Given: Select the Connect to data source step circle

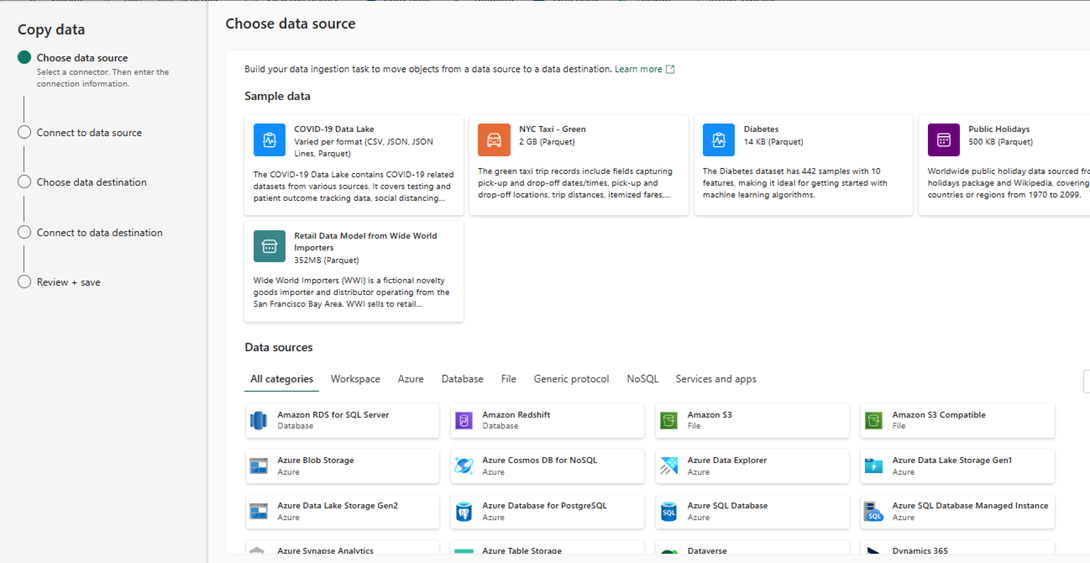Looking at the screenshot, I should 24,133.
